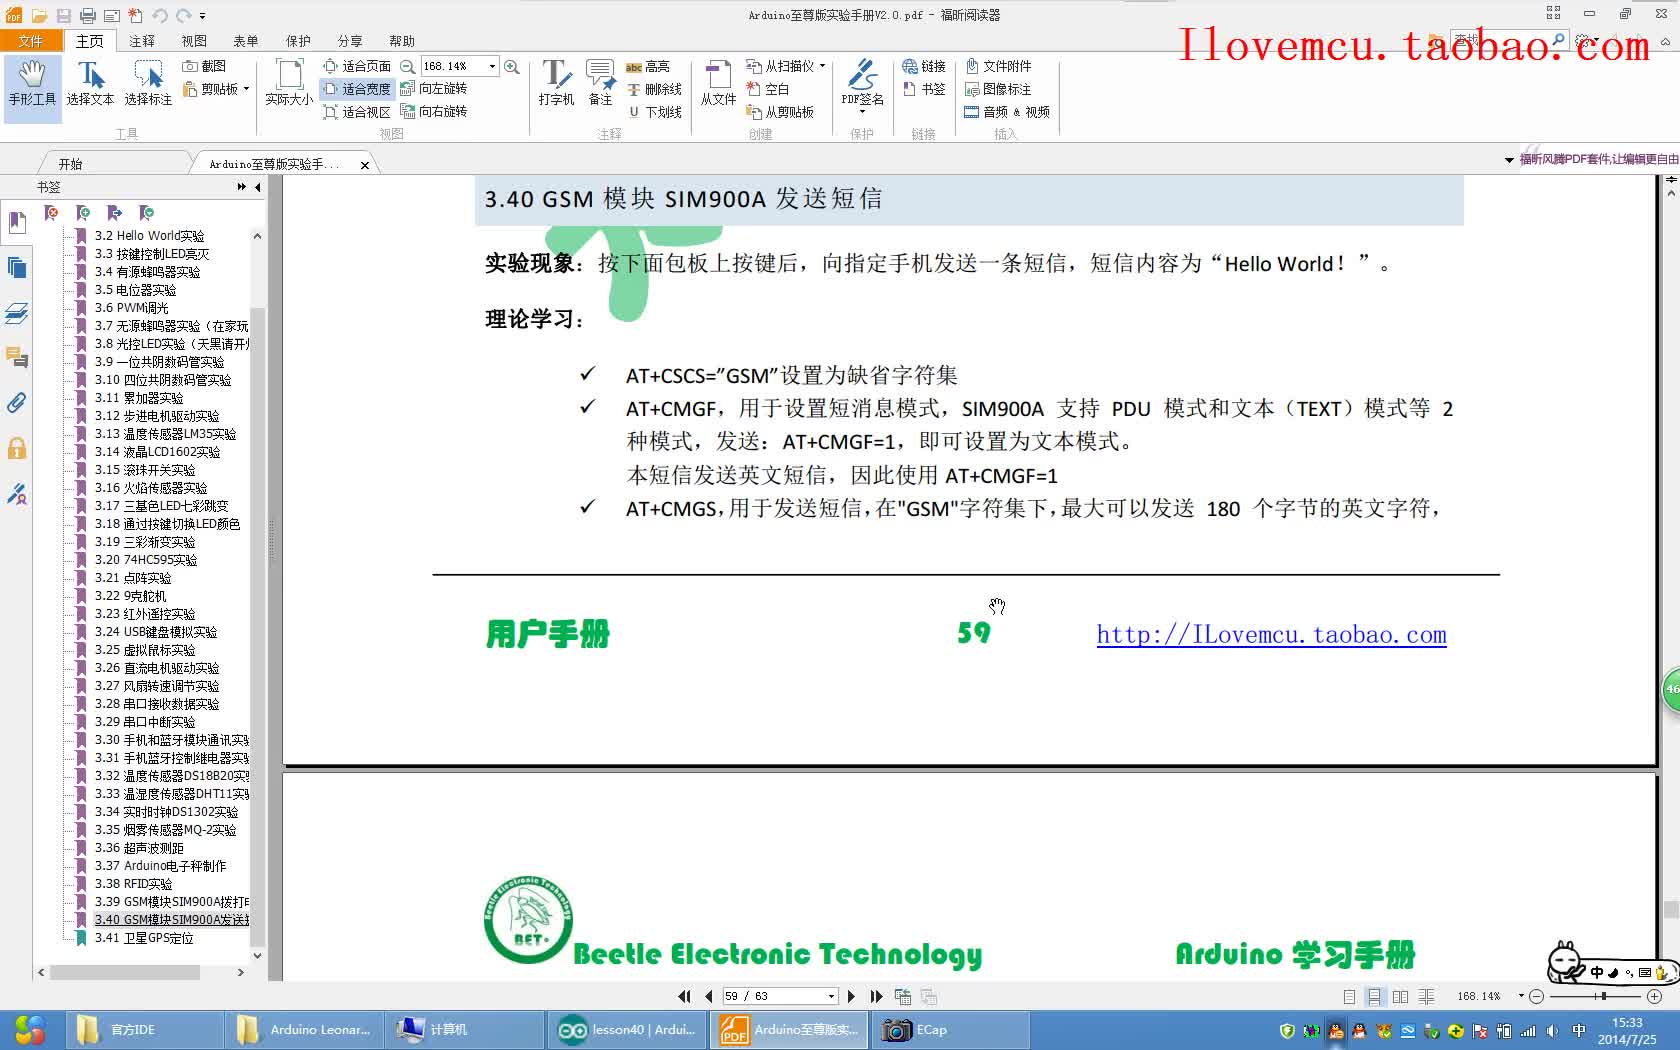Activate the Select Text tool (选择文本)
This screenshot has width=1680, height=1050.
pos(90,83)
